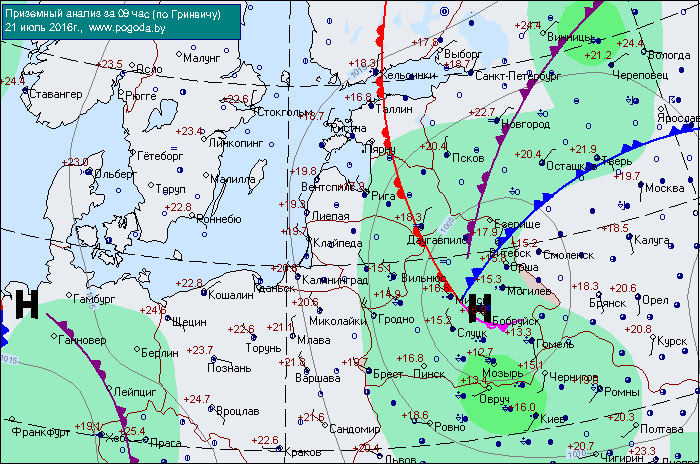
Task: Click the city label 'Санкт-Петербург'
Action: coord(518,76)
